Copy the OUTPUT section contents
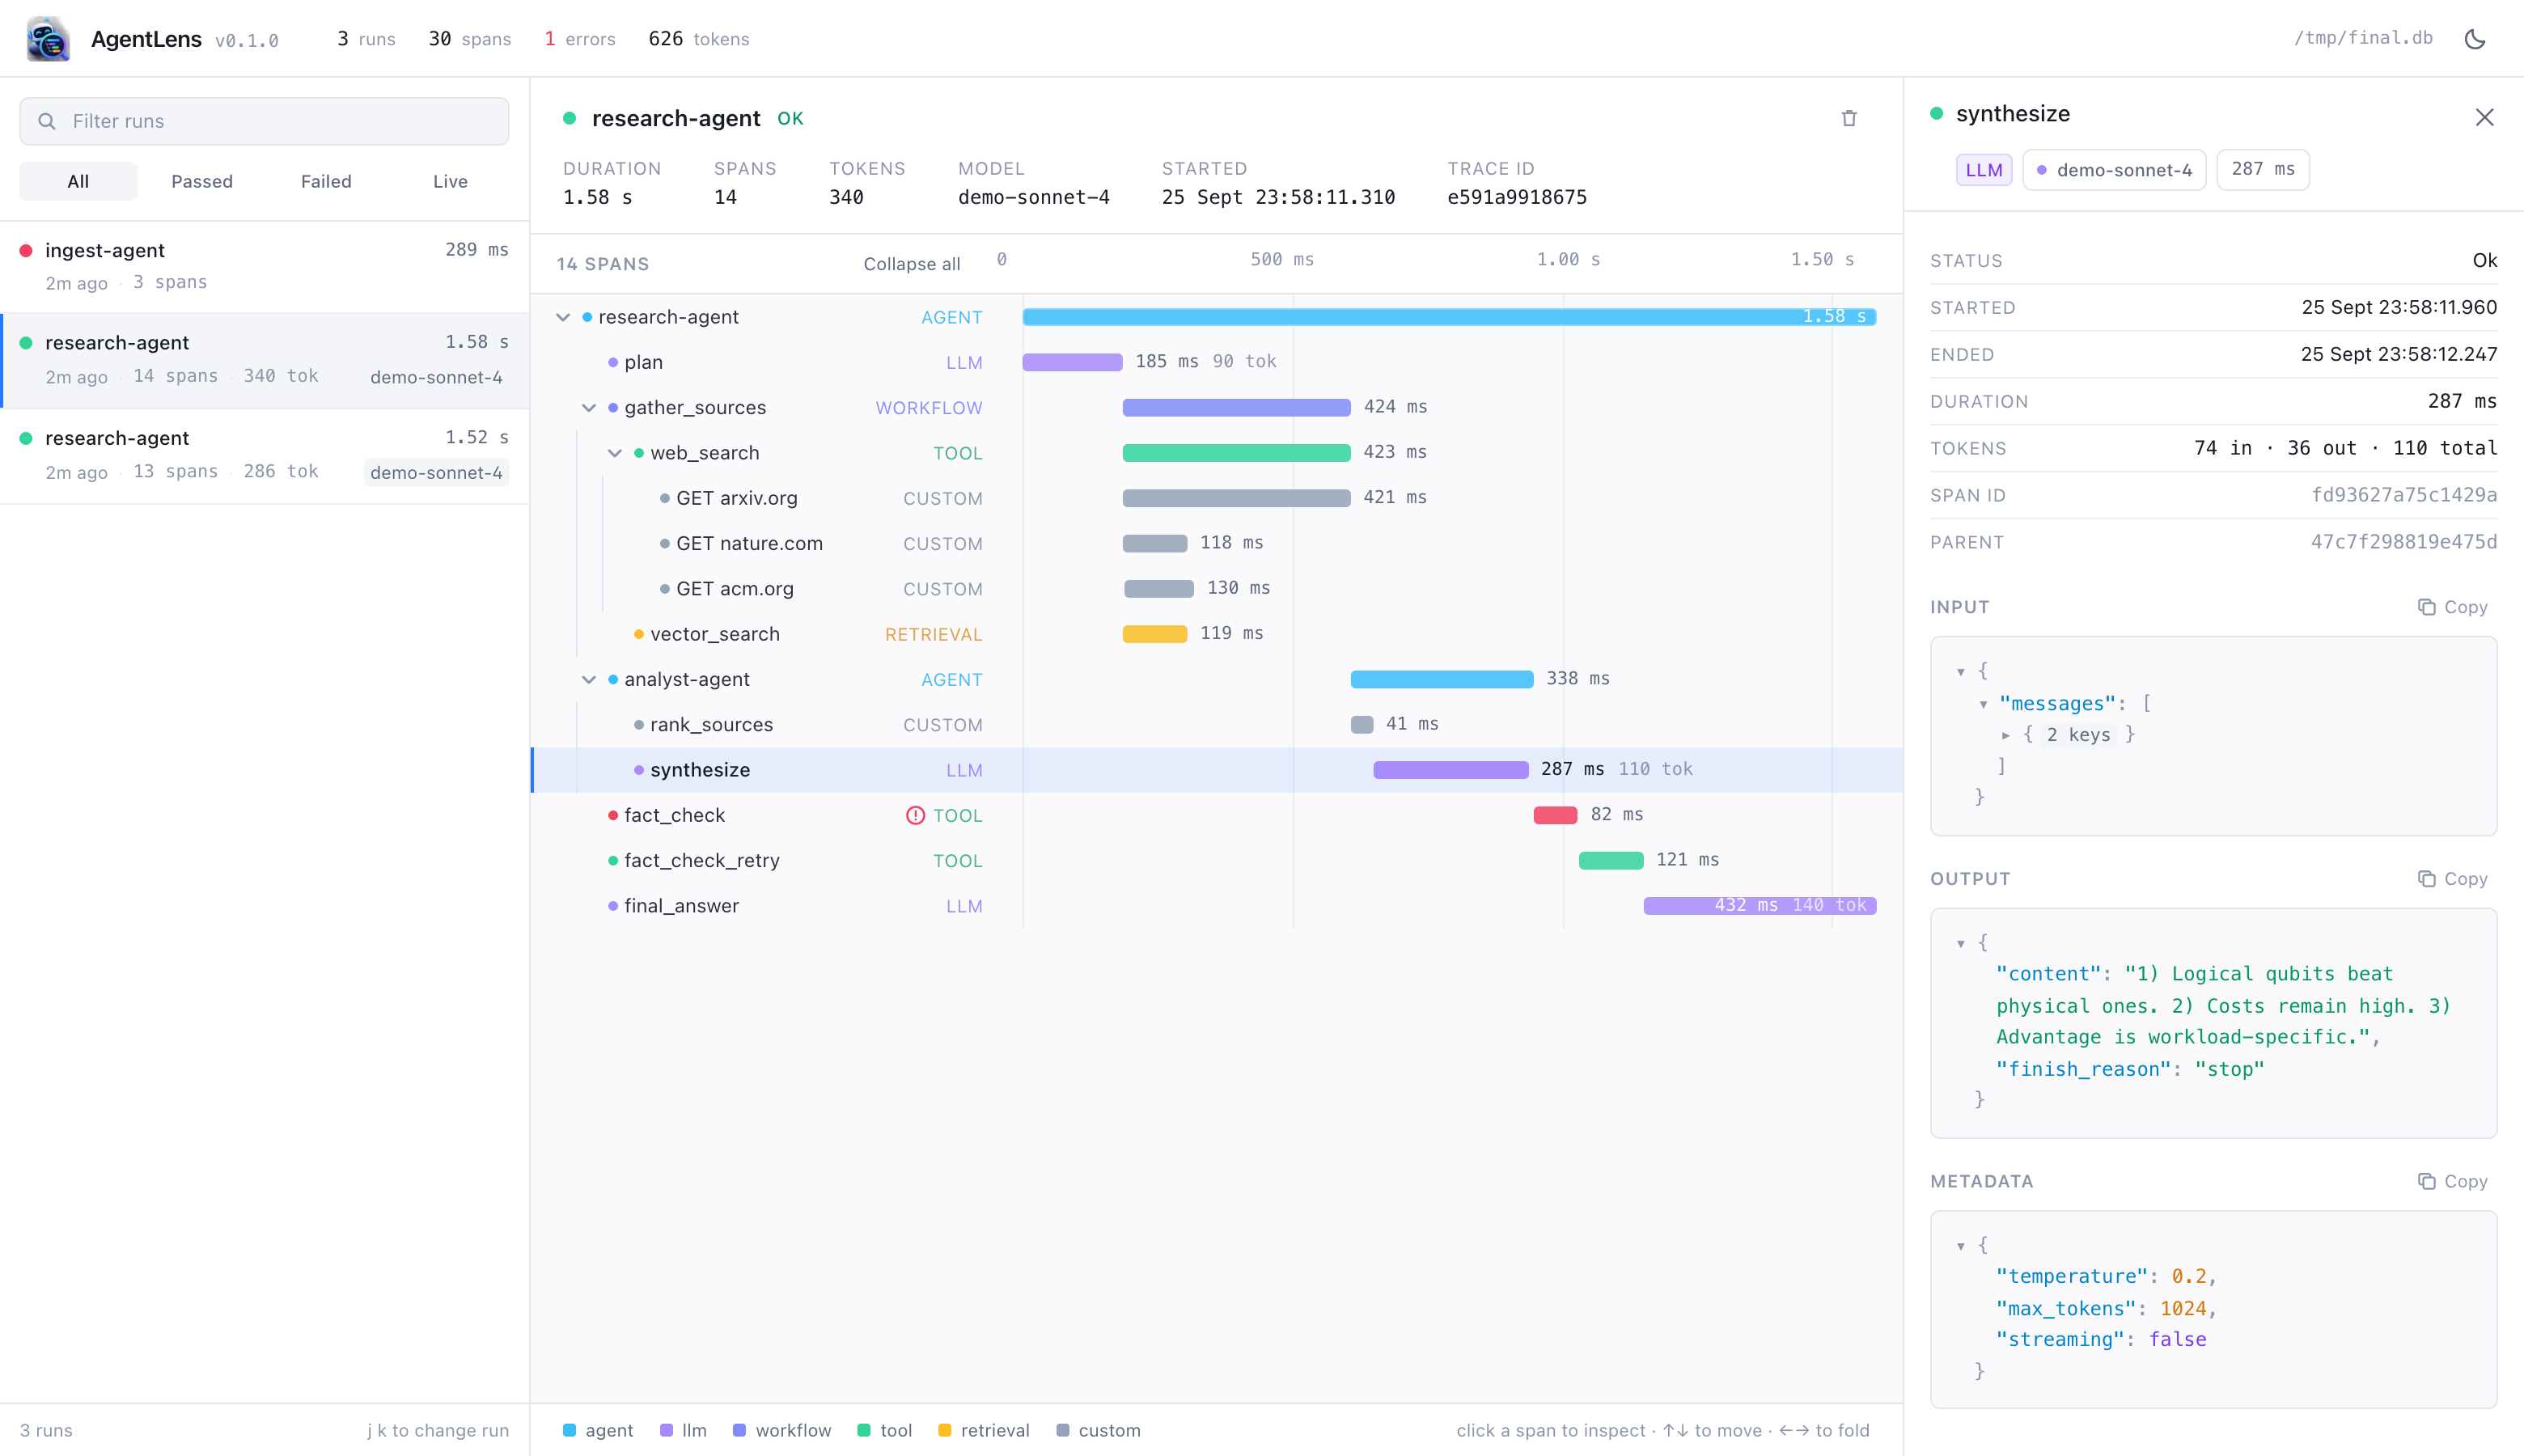The image size is (2524, 1456). point(2452,879)
